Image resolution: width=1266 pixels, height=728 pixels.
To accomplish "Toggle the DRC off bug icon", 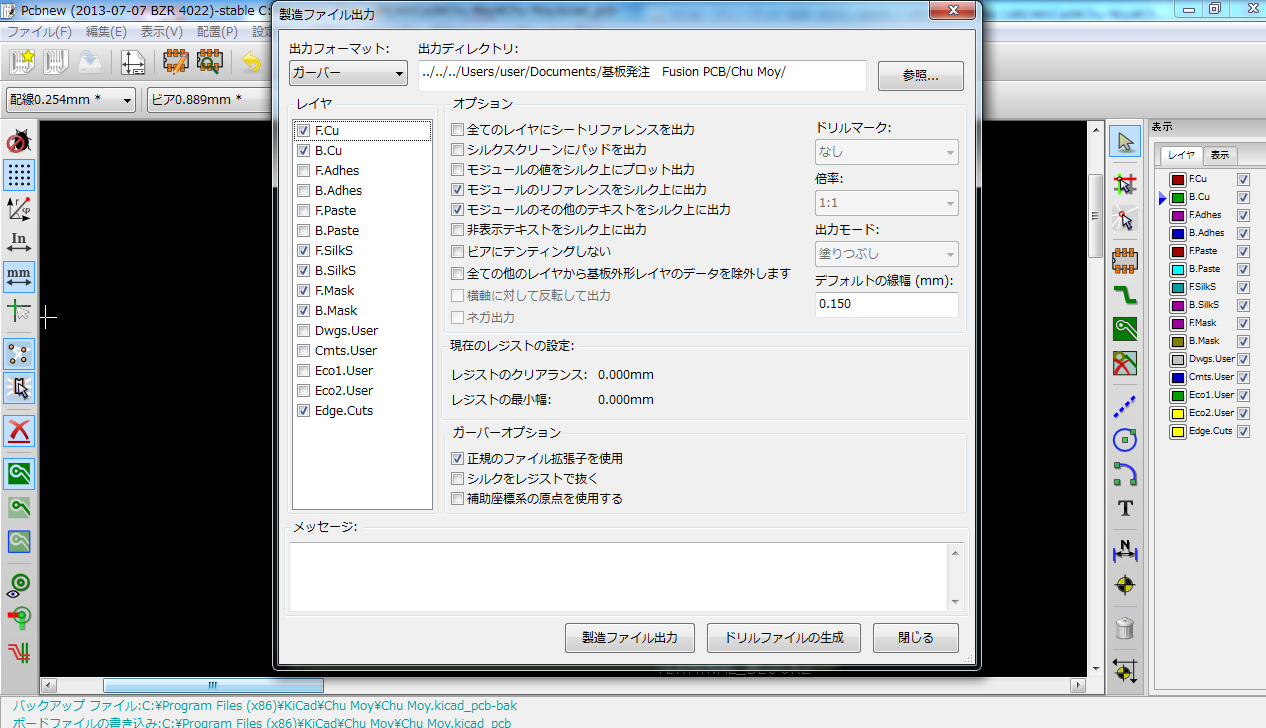I will pyautogui.click(x=19, y=141).
